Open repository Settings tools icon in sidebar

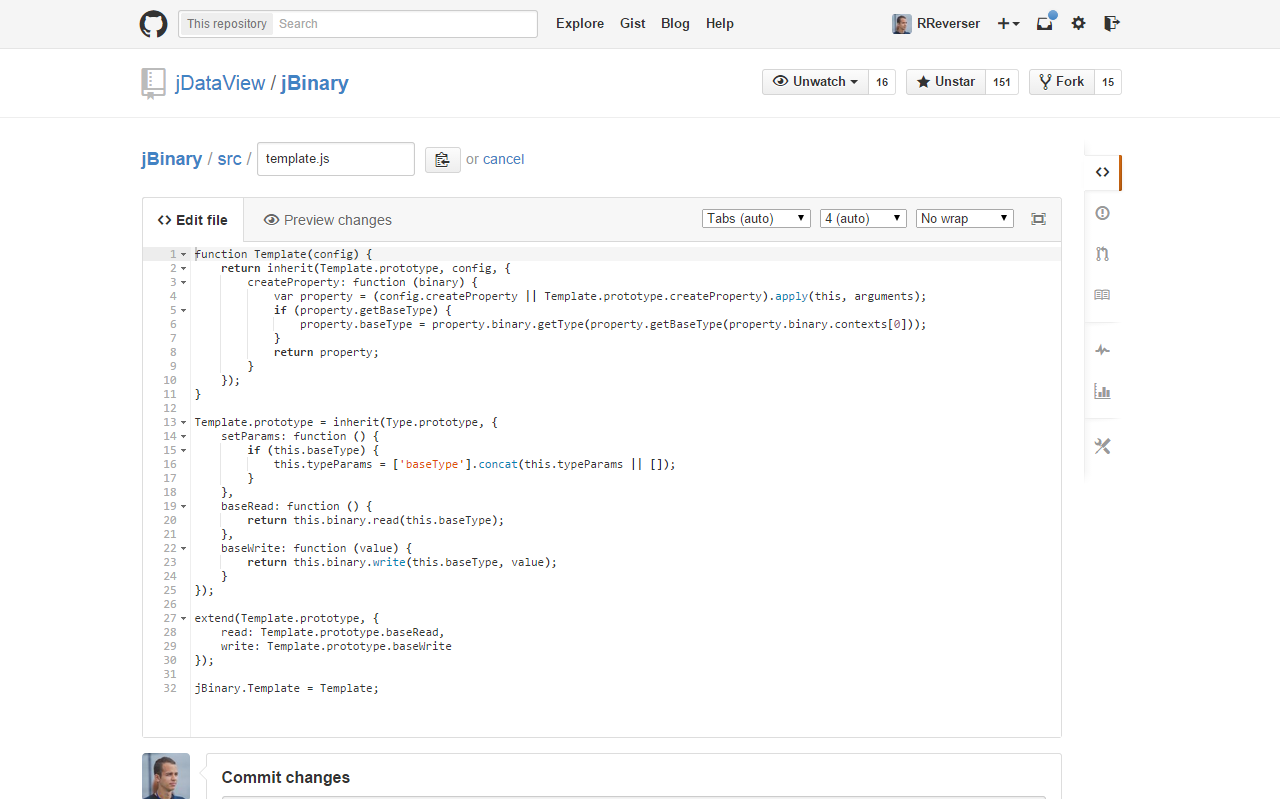tap(1102, 446)
